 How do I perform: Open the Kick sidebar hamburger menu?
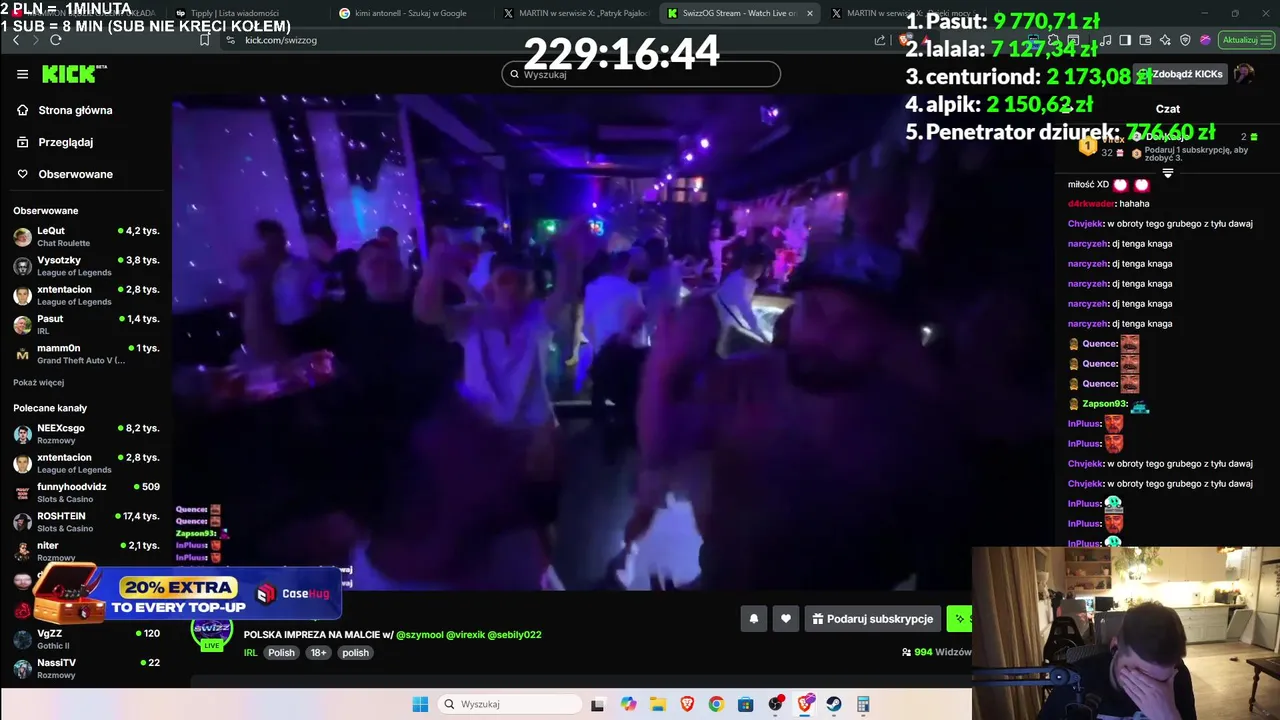[22, 74]
